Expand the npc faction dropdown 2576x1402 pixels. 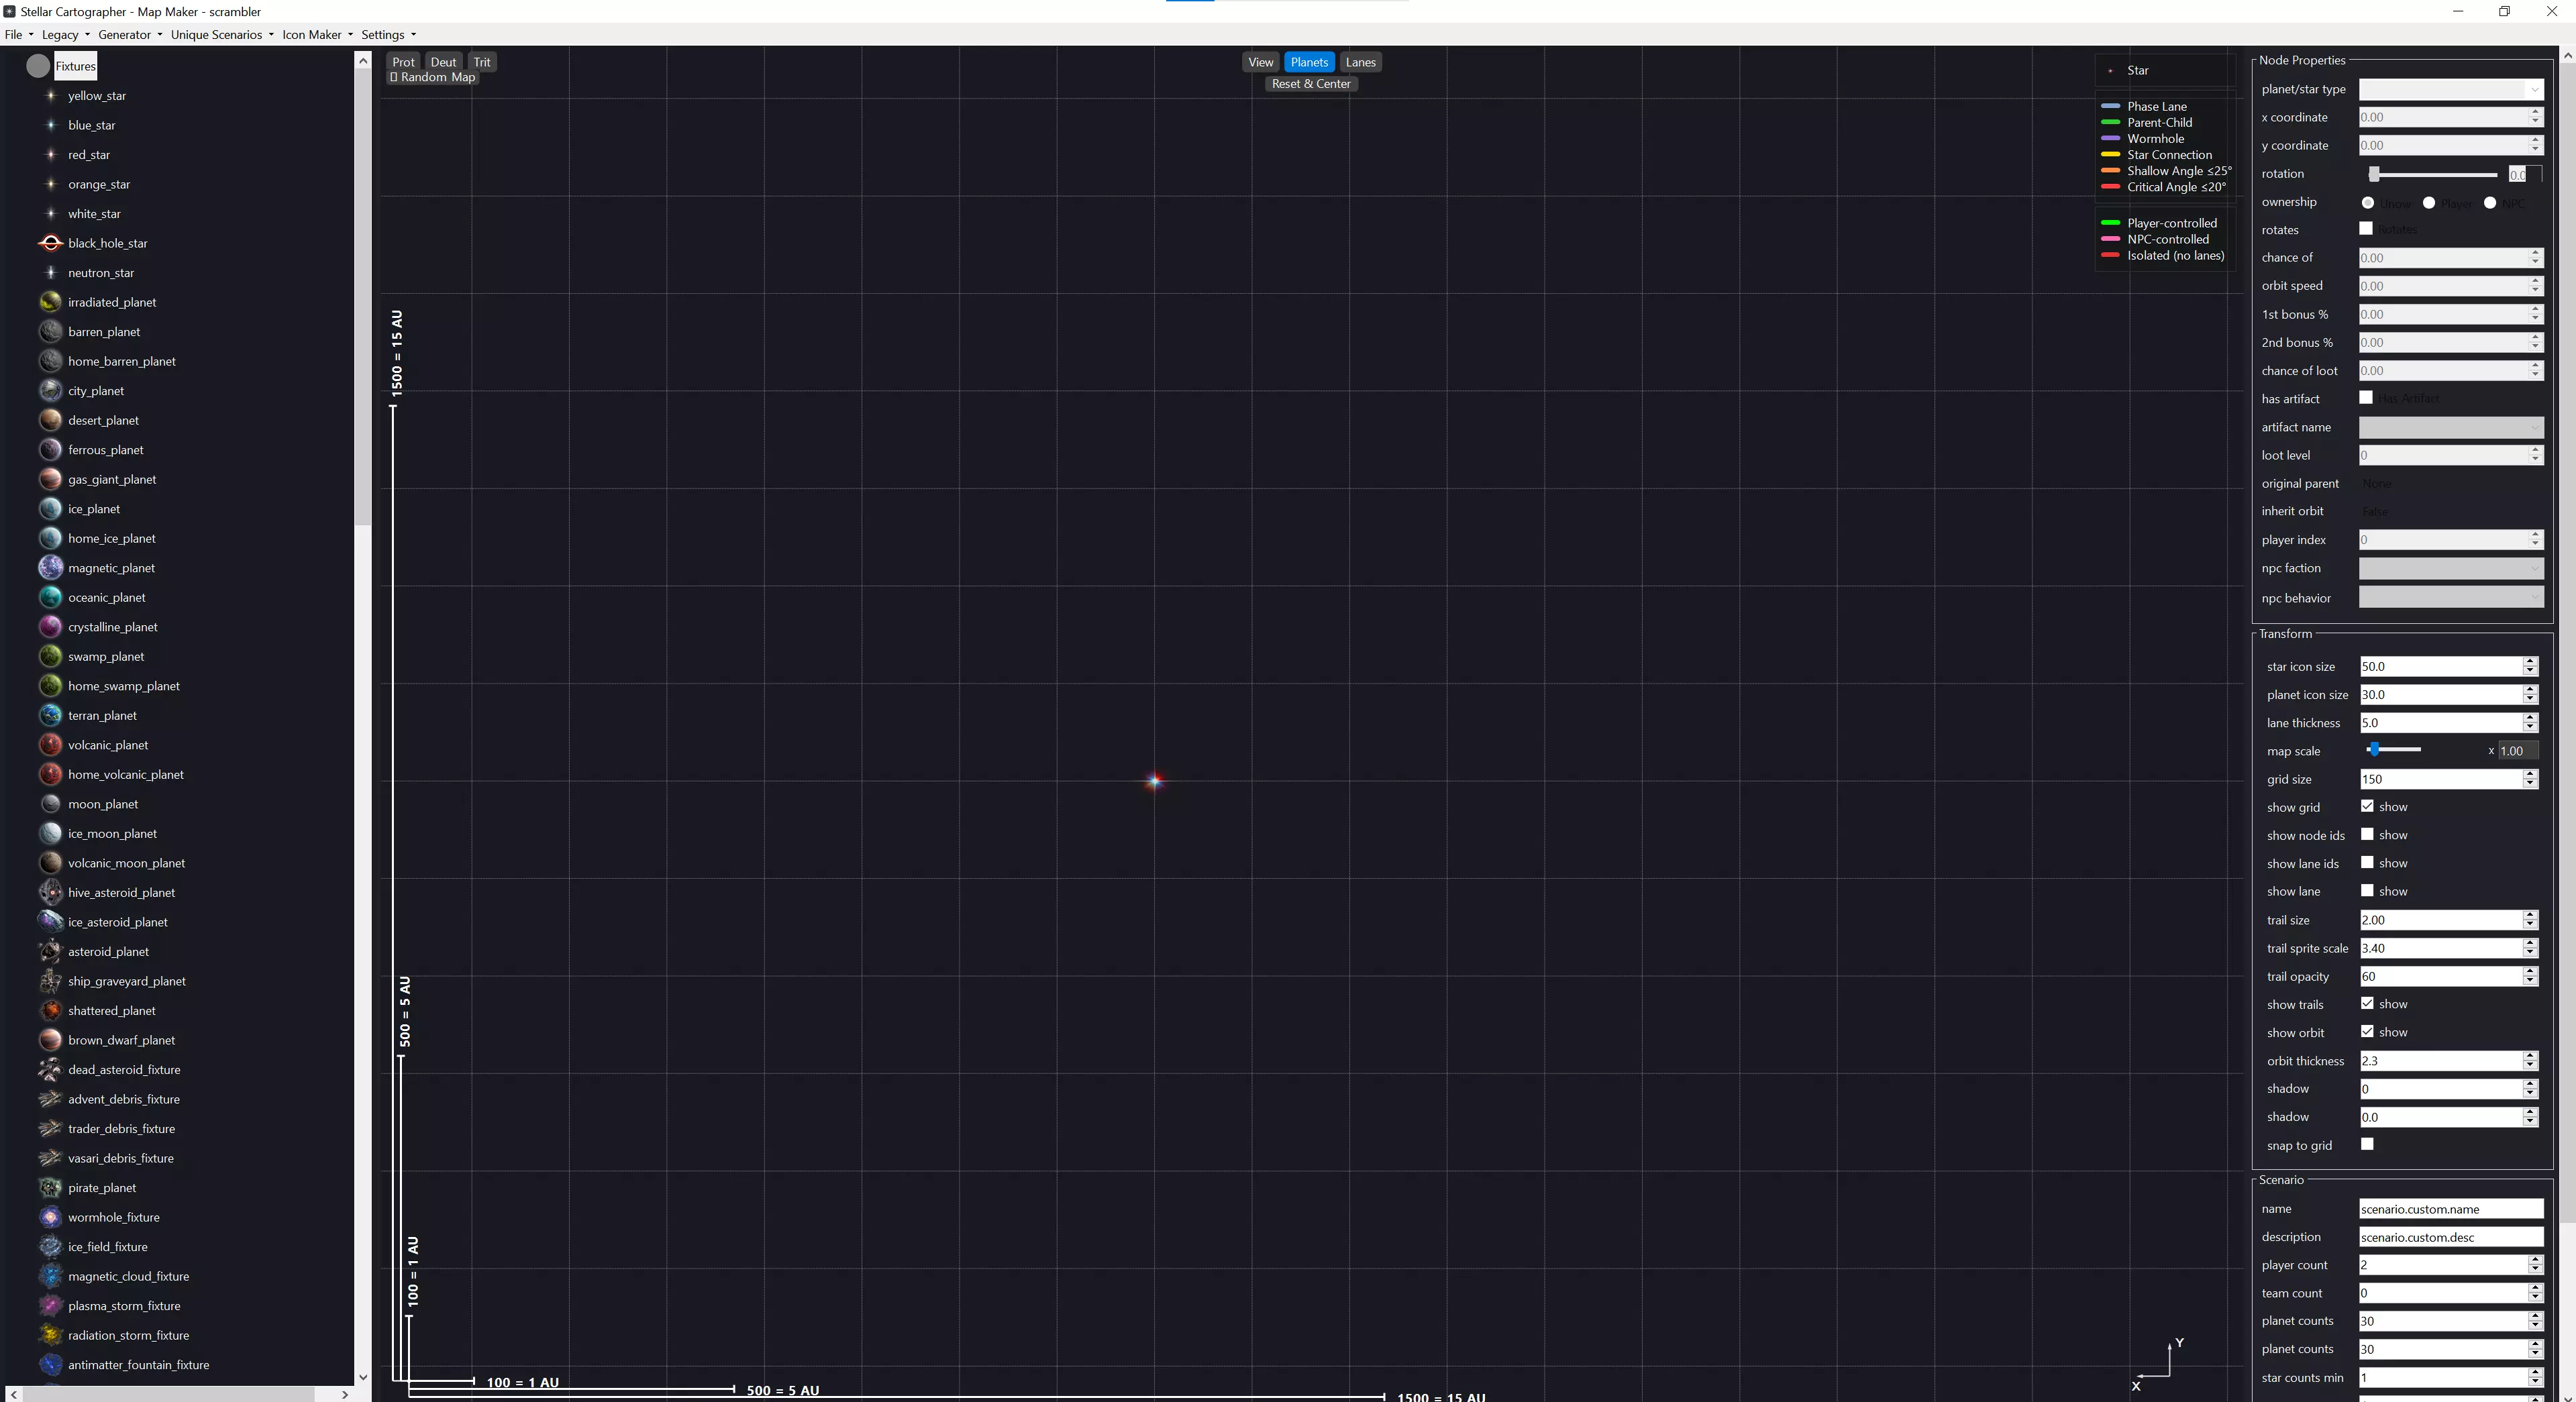[x=2450, y=568]
